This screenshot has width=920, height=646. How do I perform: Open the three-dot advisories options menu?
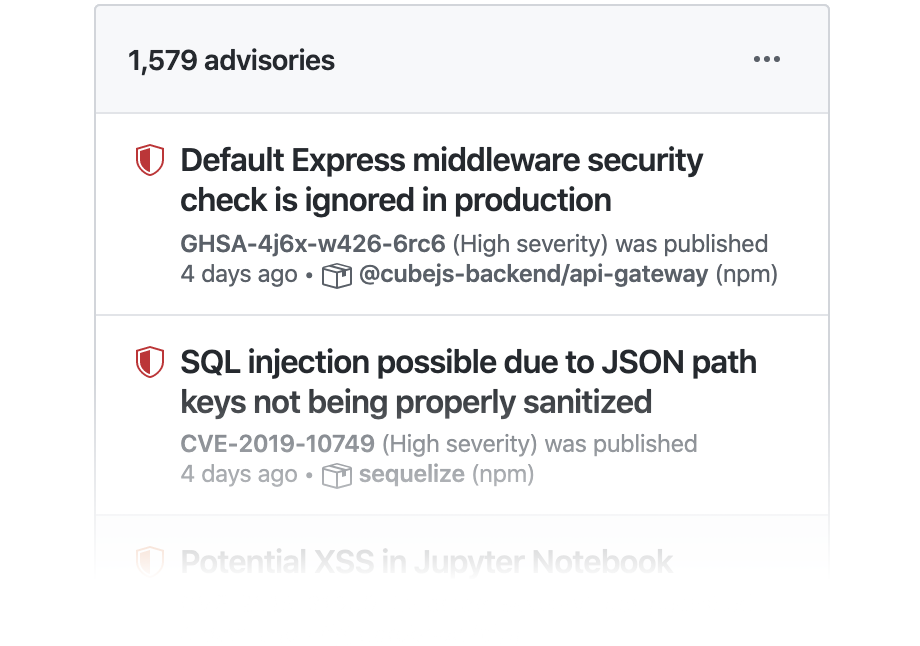[x=767, y=60]
